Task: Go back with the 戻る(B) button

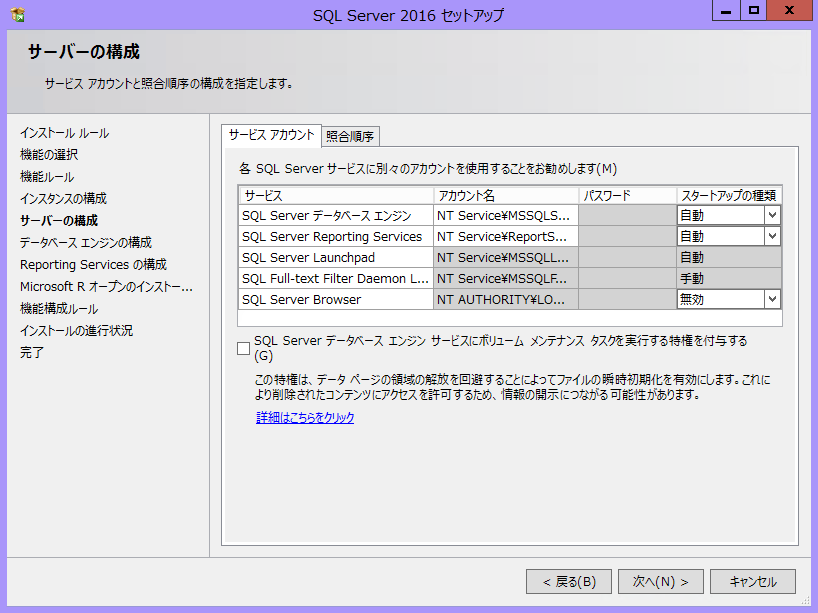Action: (x=569, y=581)
